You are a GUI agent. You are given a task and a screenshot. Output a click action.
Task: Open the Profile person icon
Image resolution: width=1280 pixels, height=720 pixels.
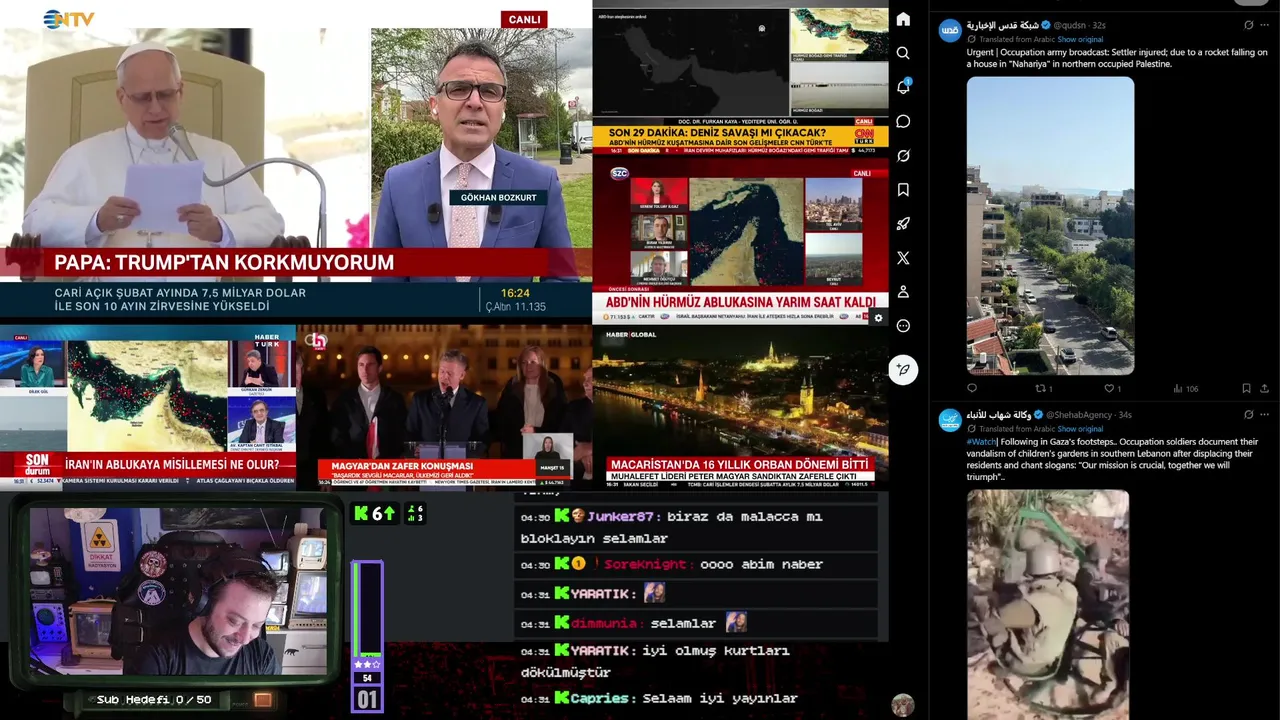903,291
